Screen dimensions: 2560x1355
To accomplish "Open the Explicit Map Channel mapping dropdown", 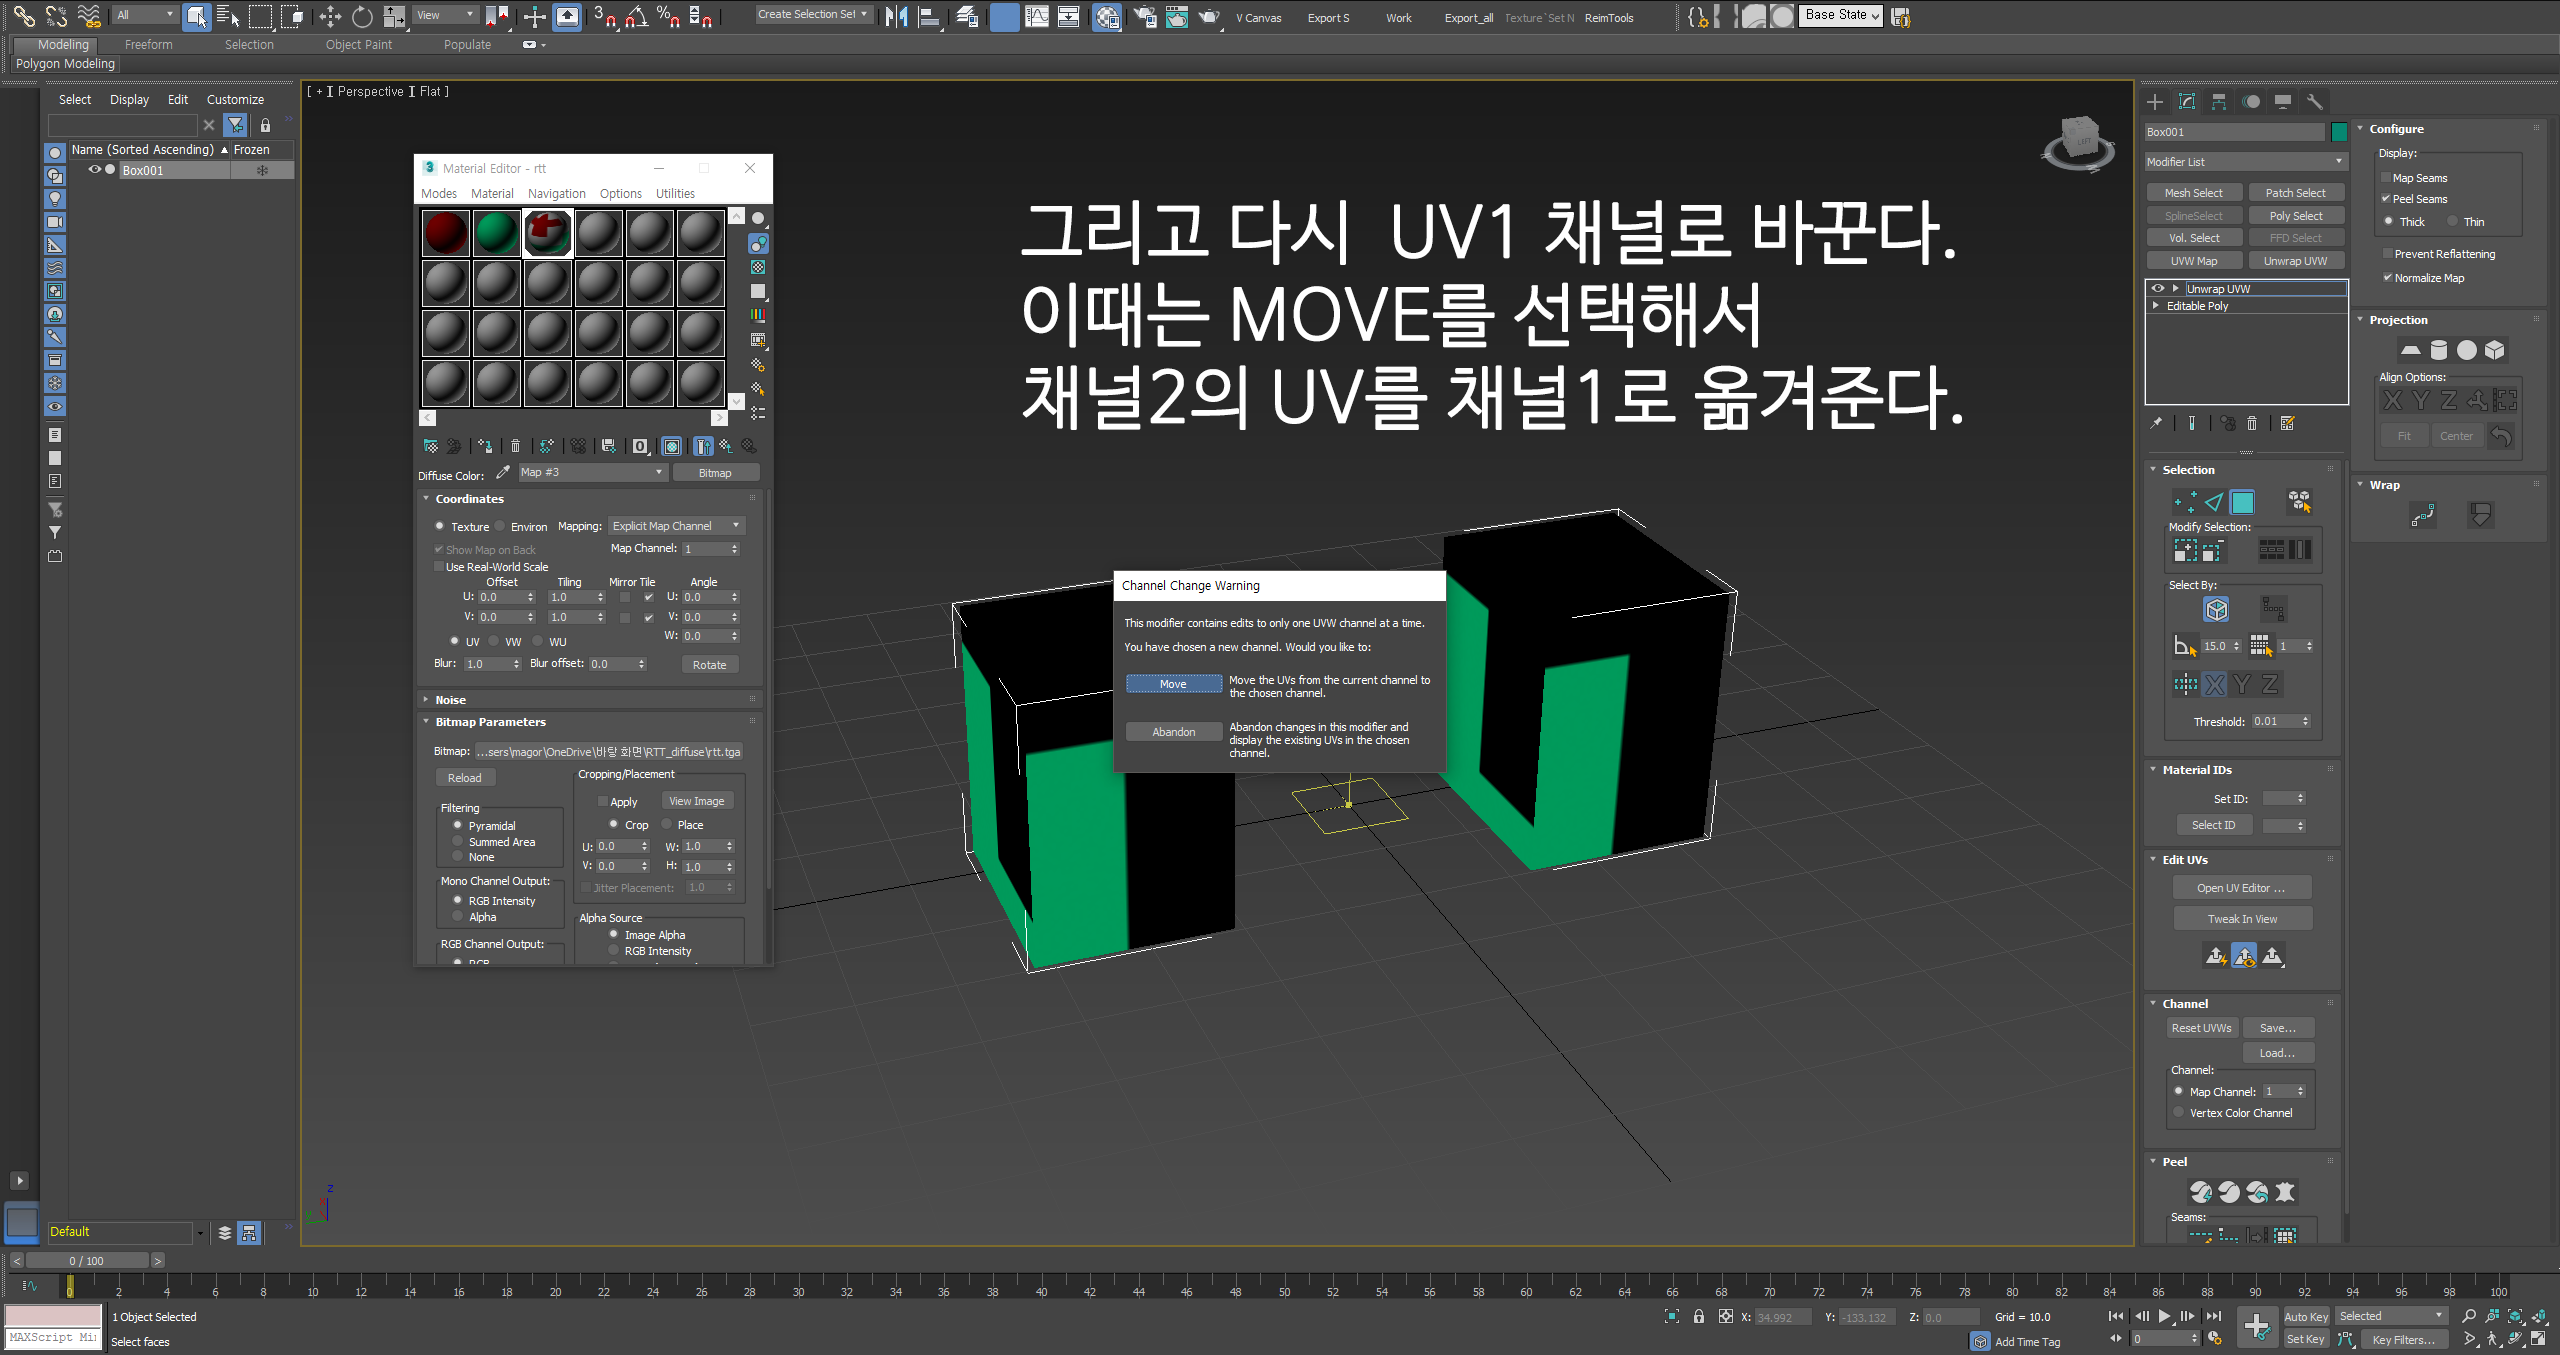I will (x=676, y=526).
